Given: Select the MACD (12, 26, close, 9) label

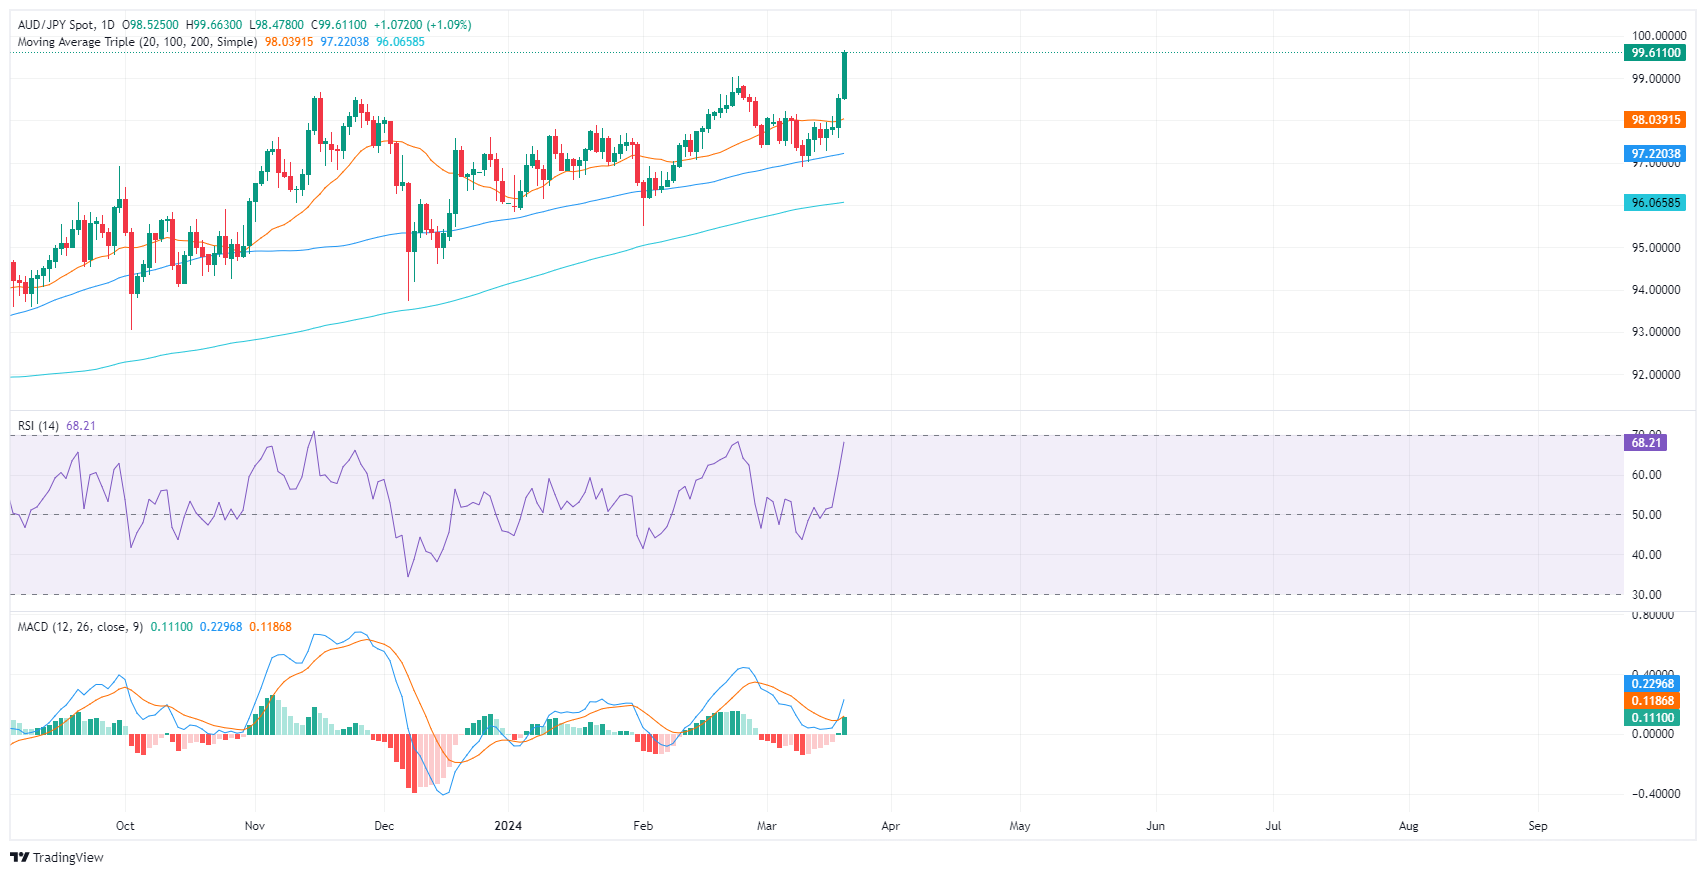Looking at the screenshot, I should click(80, 627).
